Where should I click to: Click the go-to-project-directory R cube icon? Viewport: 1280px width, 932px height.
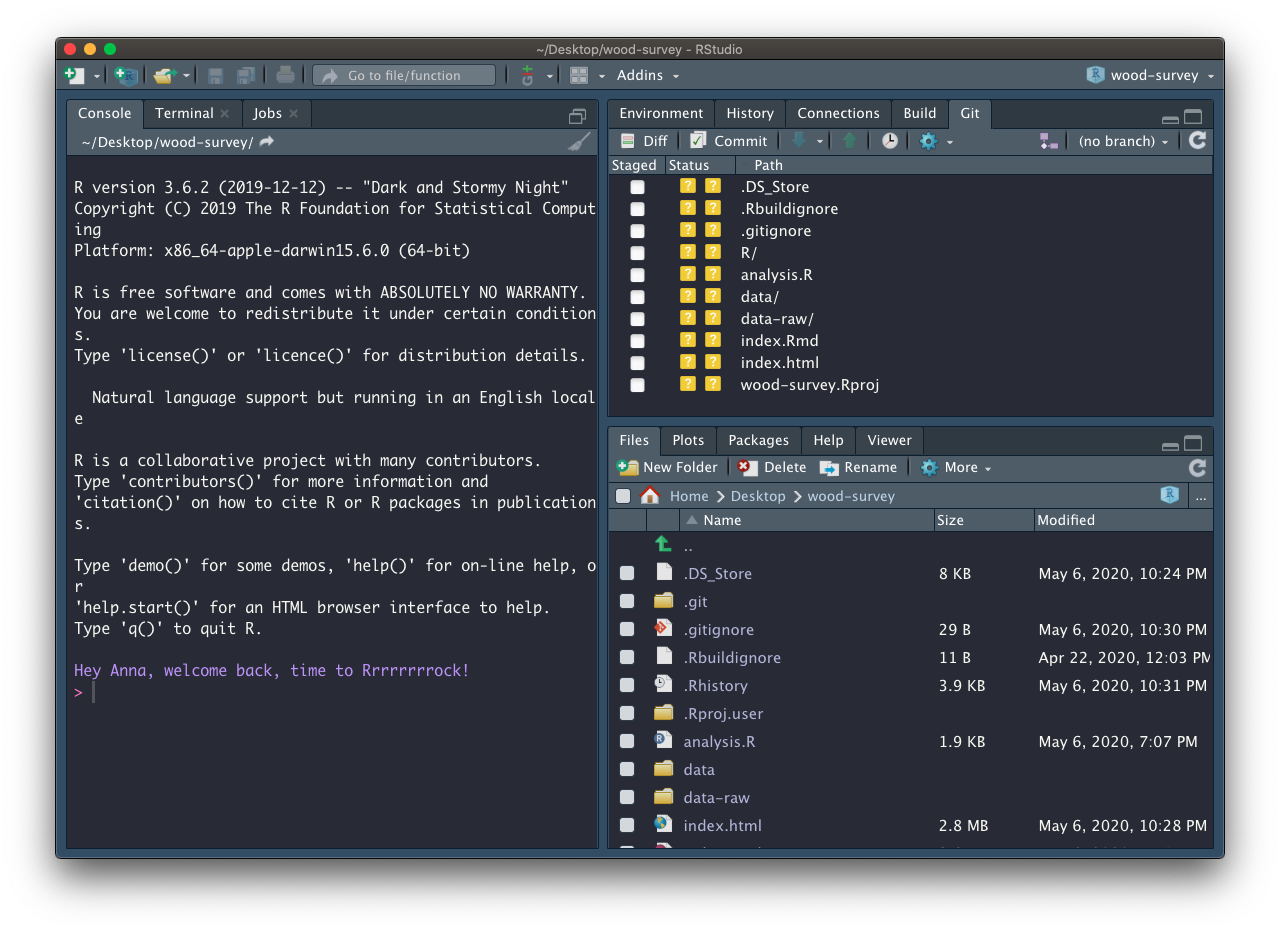pos(1169,495)
